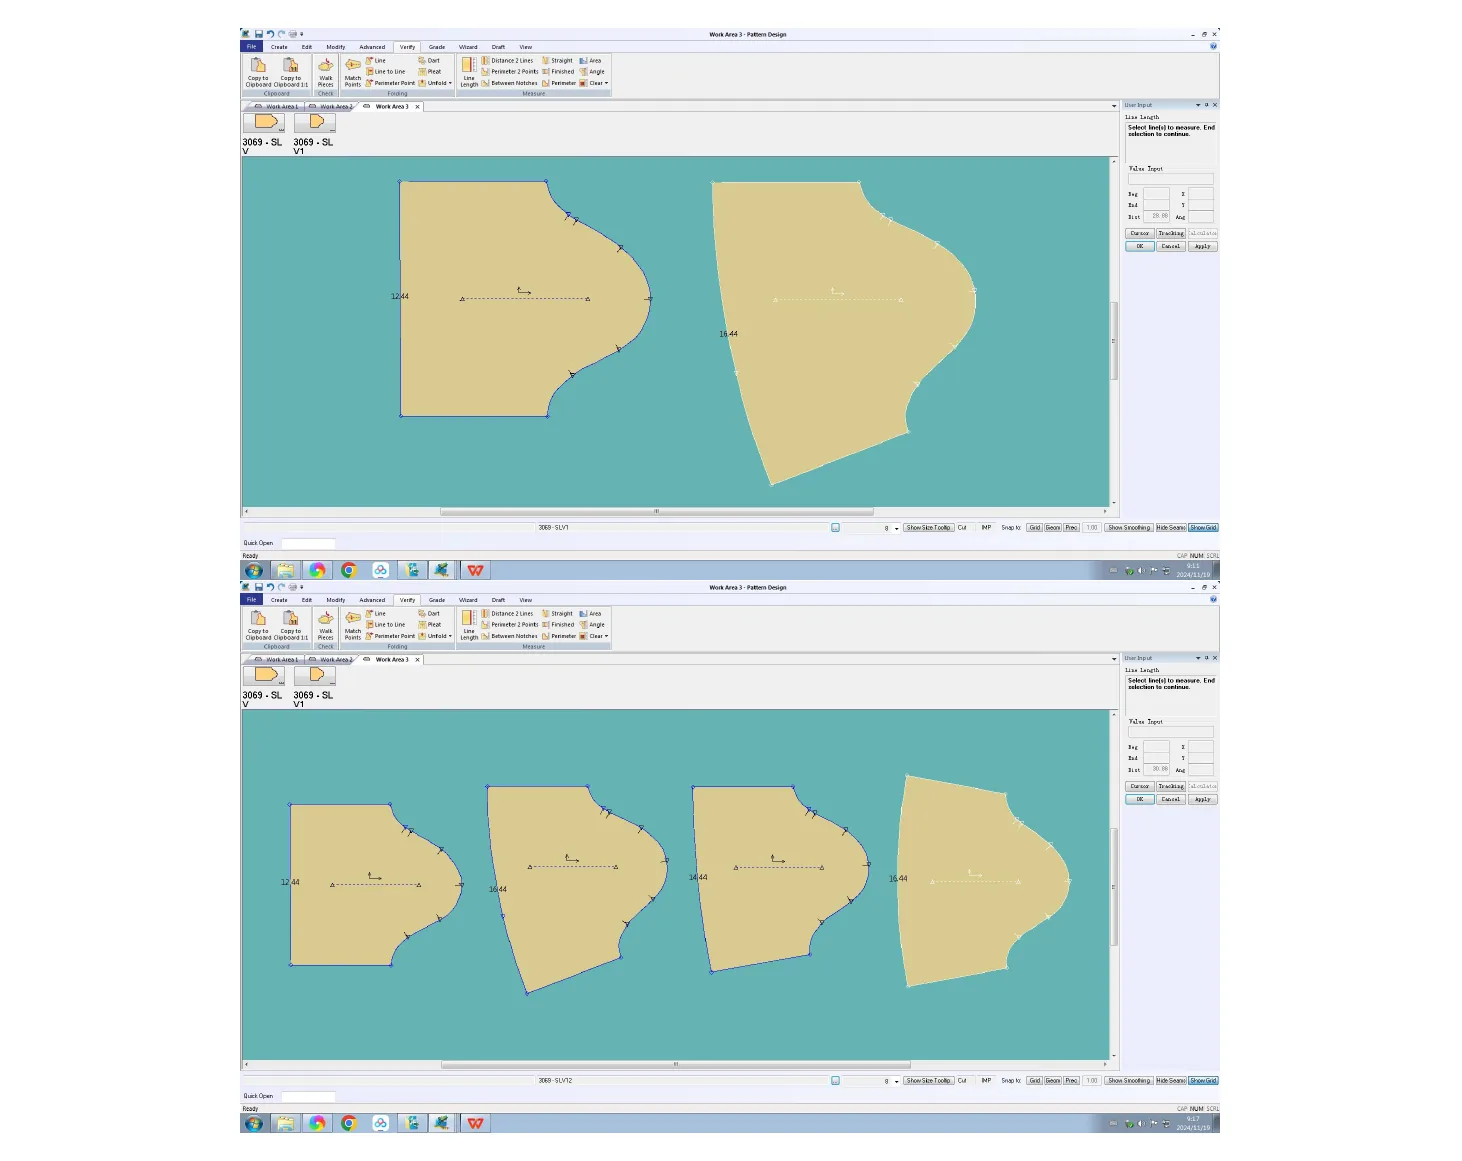This screenshot has height=1161, width=1462.
Task: Choose Distance 2 Lines tool in upper window
Action: coord(507,61)
